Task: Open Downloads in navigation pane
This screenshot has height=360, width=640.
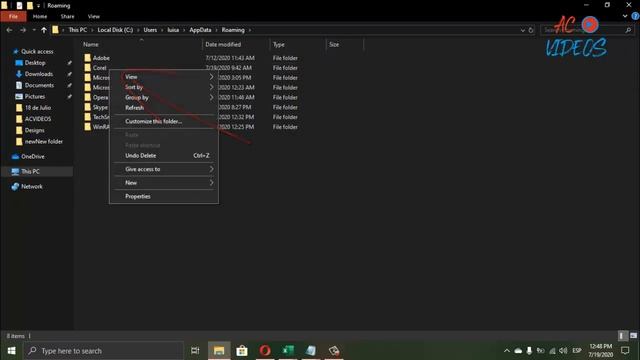Action: tap(39, 74)
